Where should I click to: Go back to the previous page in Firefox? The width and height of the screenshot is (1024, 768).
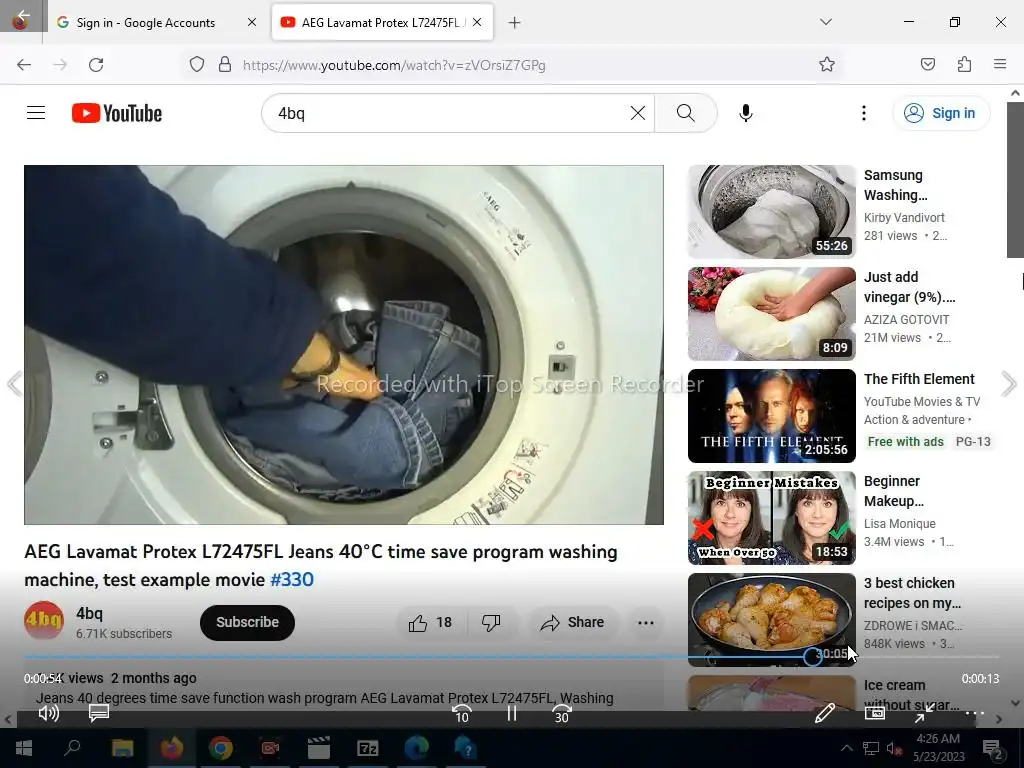(x=24, y=65)
